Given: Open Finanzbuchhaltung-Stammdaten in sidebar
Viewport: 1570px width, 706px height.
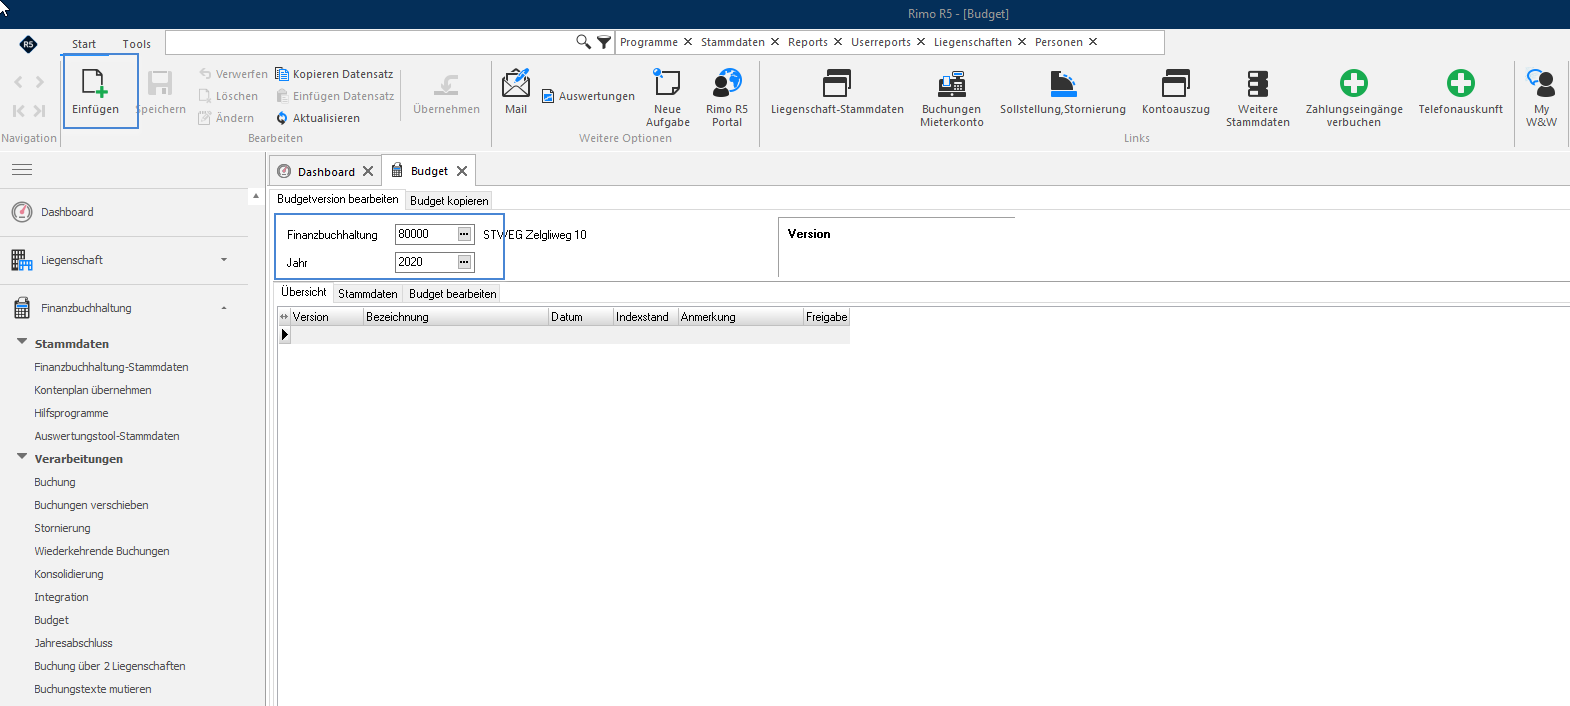Looking at the screenshot, I should [x=111, y=367].
